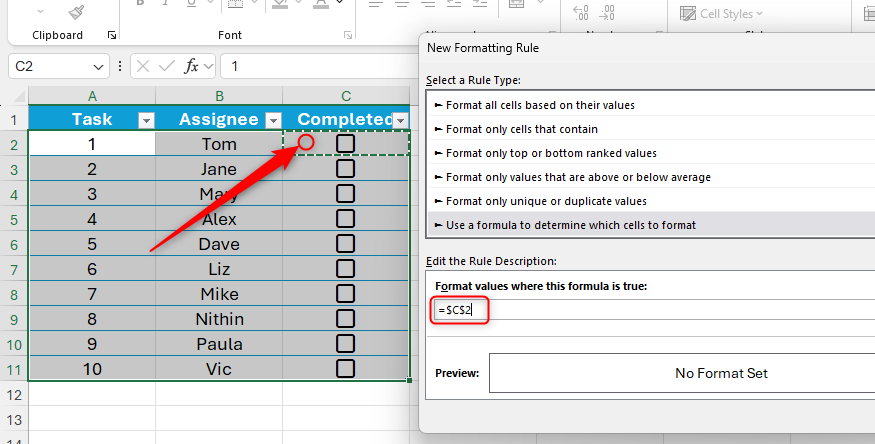Click the formula bar Cancel X icon
Viewport: 875px width, 444px height.
(x=143, y=67)
